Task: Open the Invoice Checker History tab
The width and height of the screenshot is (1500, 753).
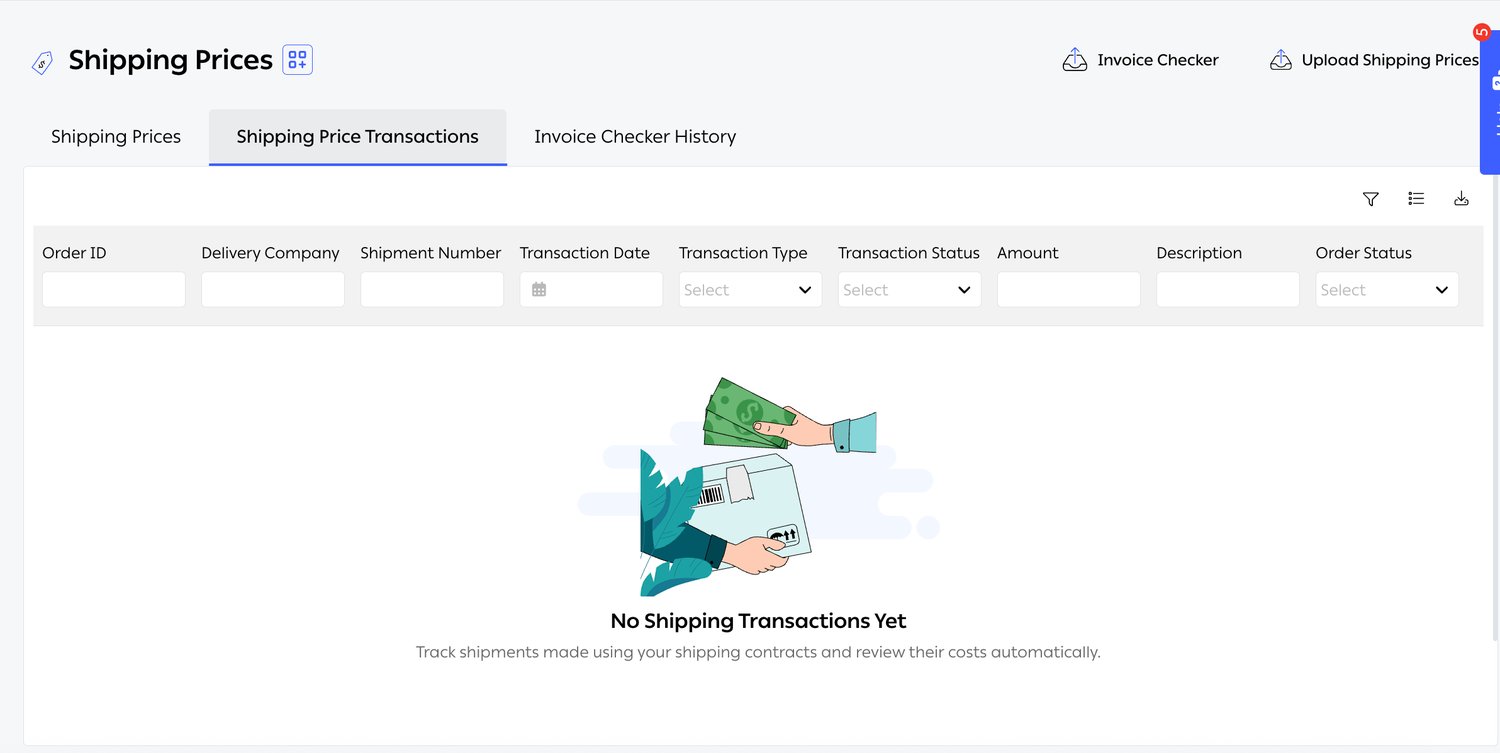Action: tap(635, 137)
